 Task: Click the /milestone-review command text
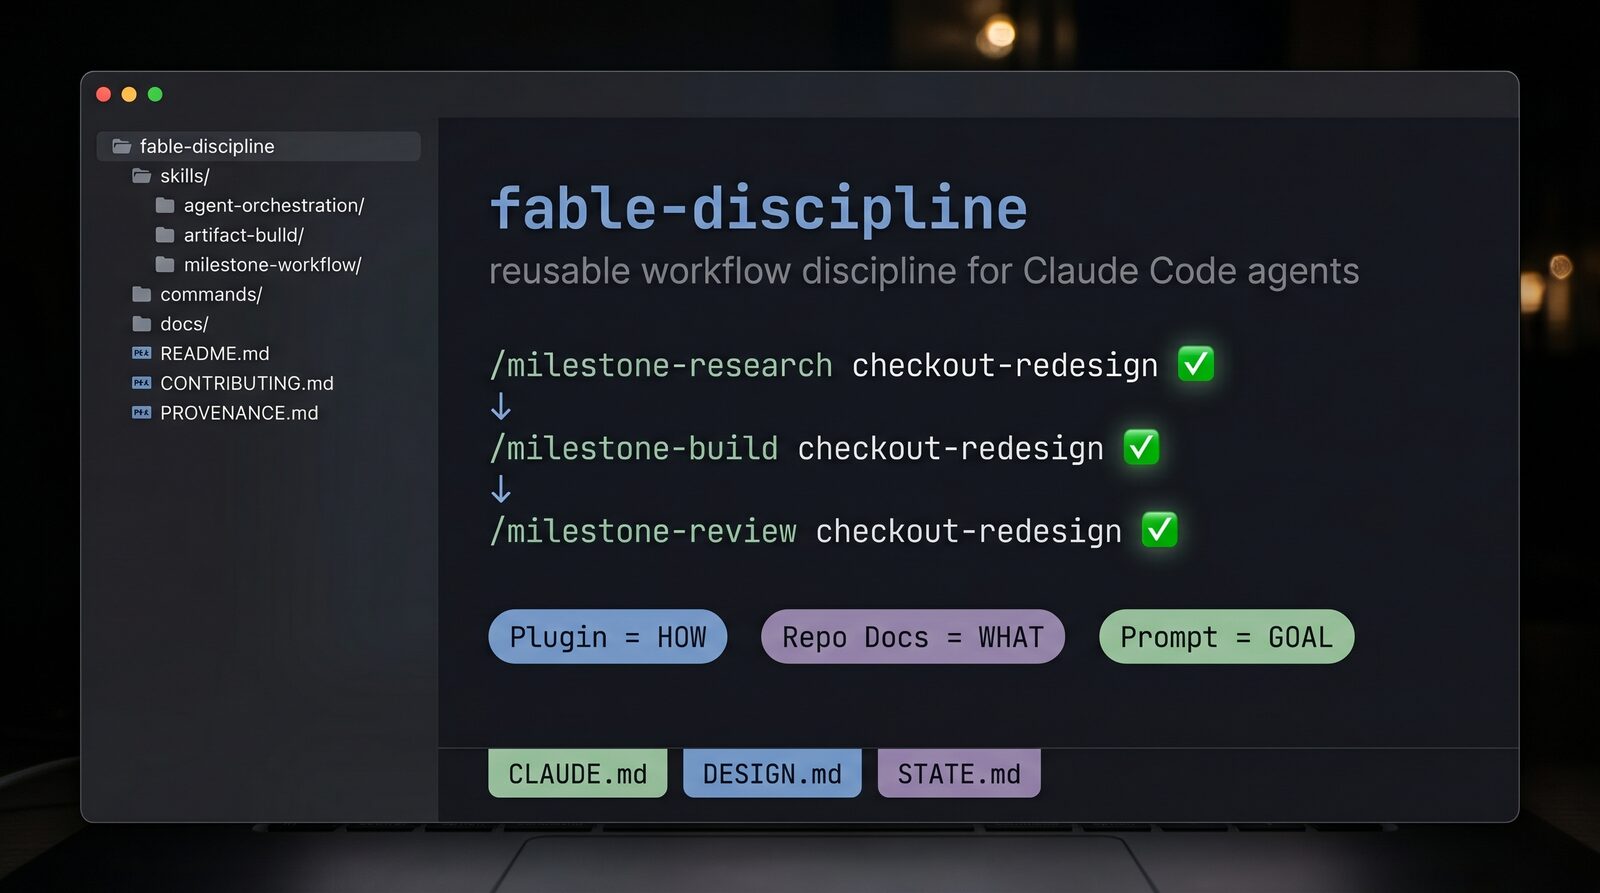click(x=643, y=531)
